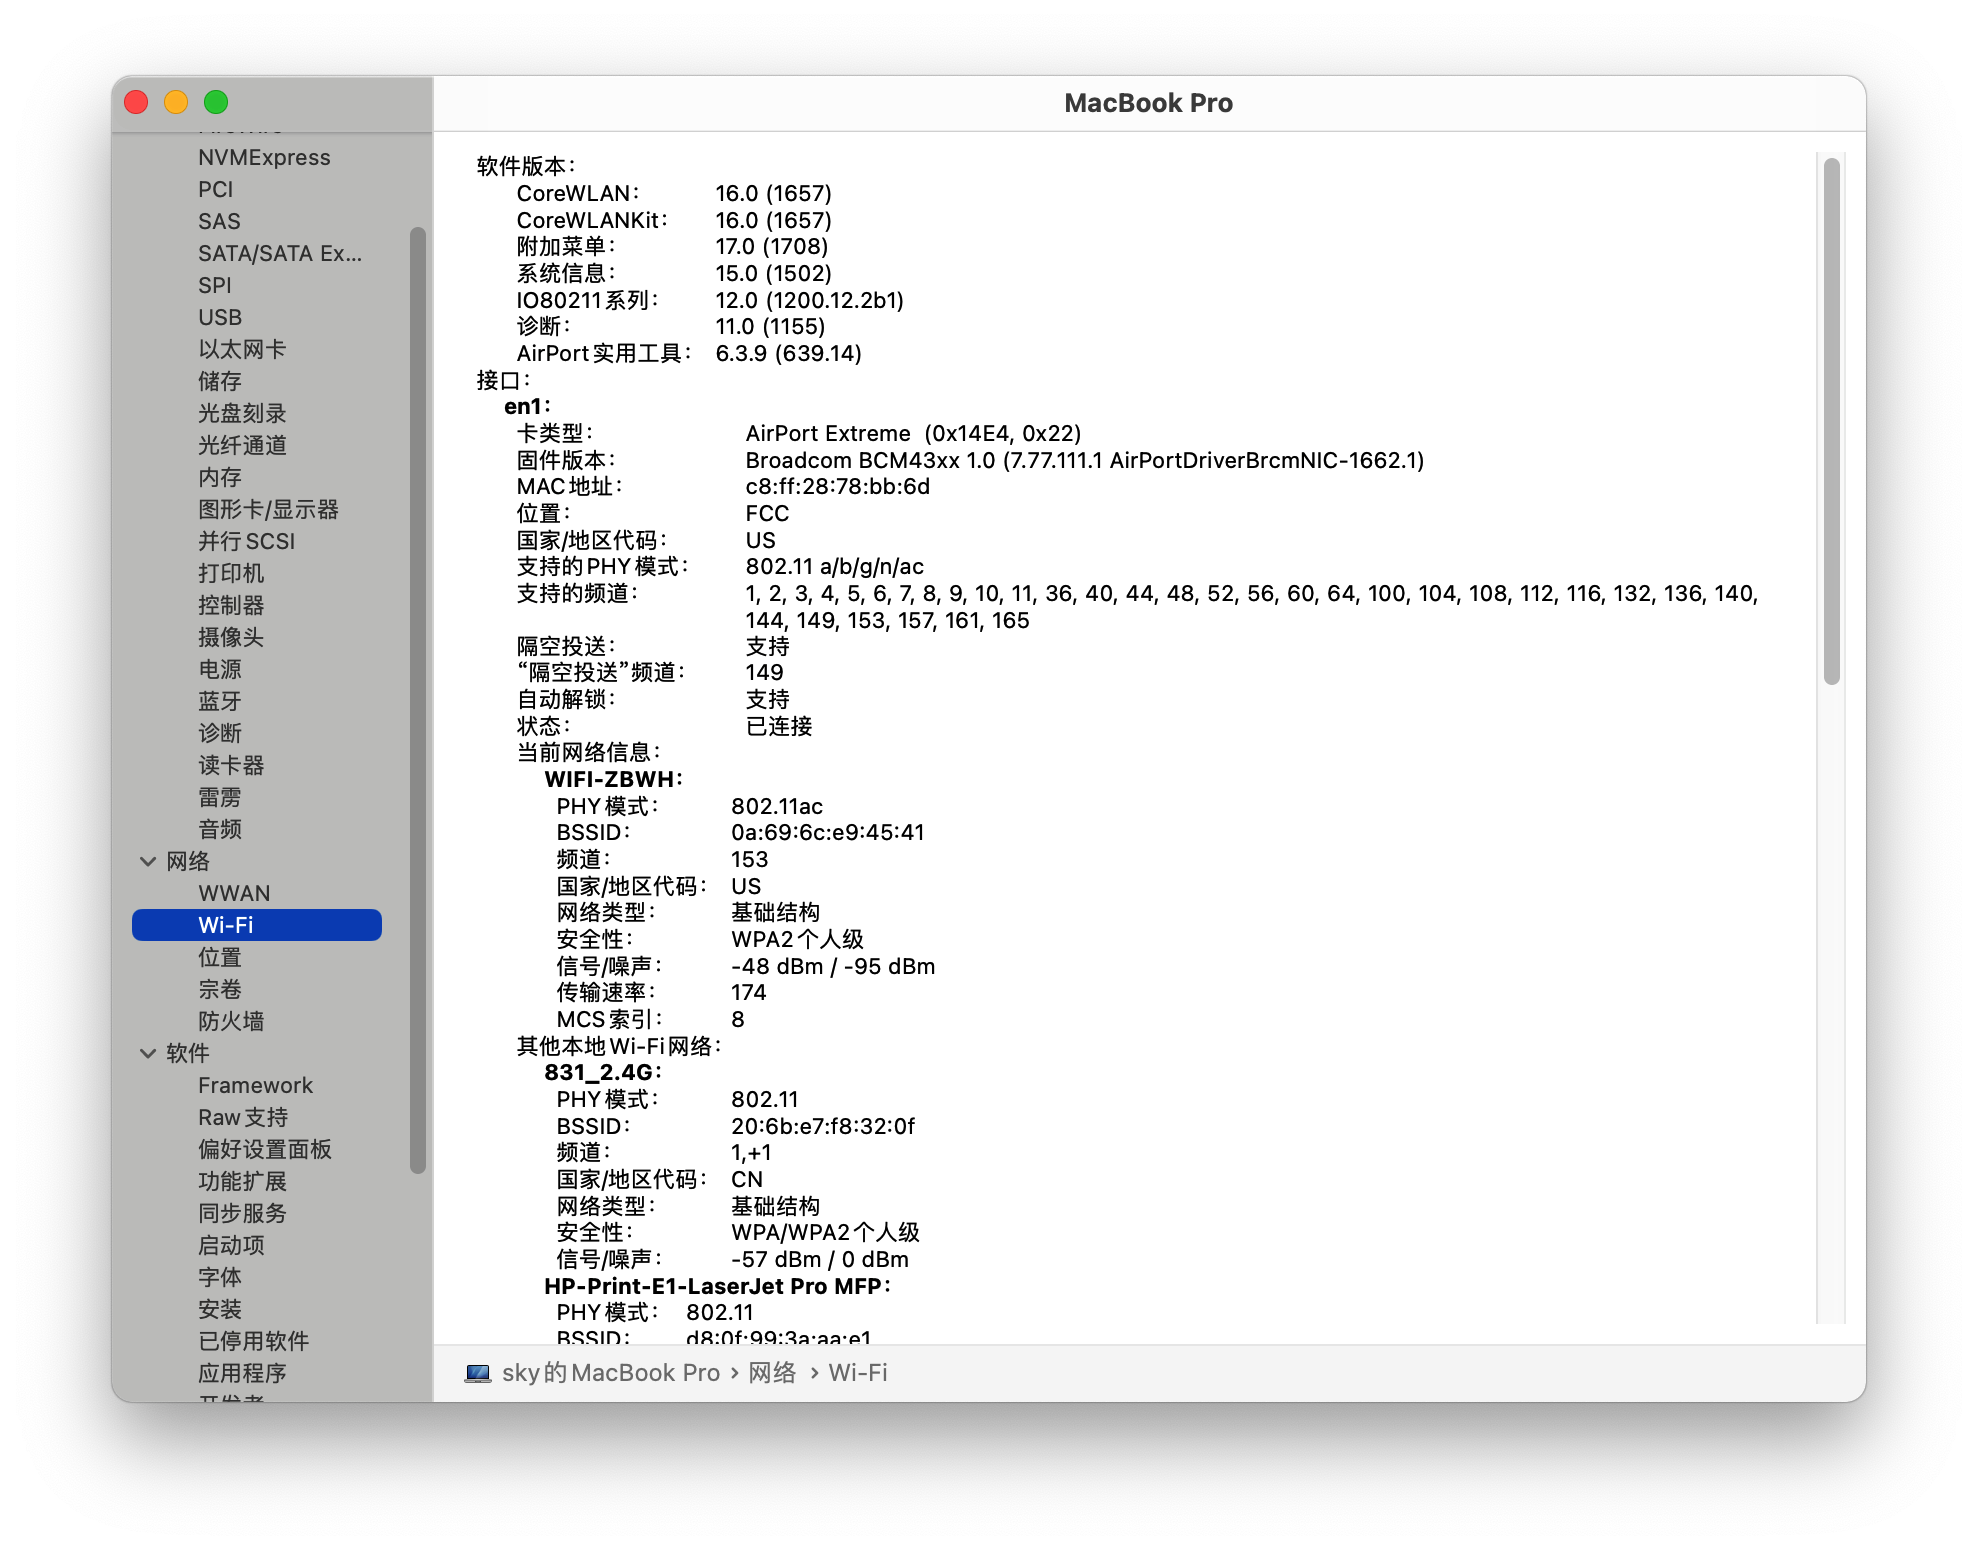Click the sidebar vertical scrollbar
This screenshot has height=1550, width=1978.
coord(418,700)
